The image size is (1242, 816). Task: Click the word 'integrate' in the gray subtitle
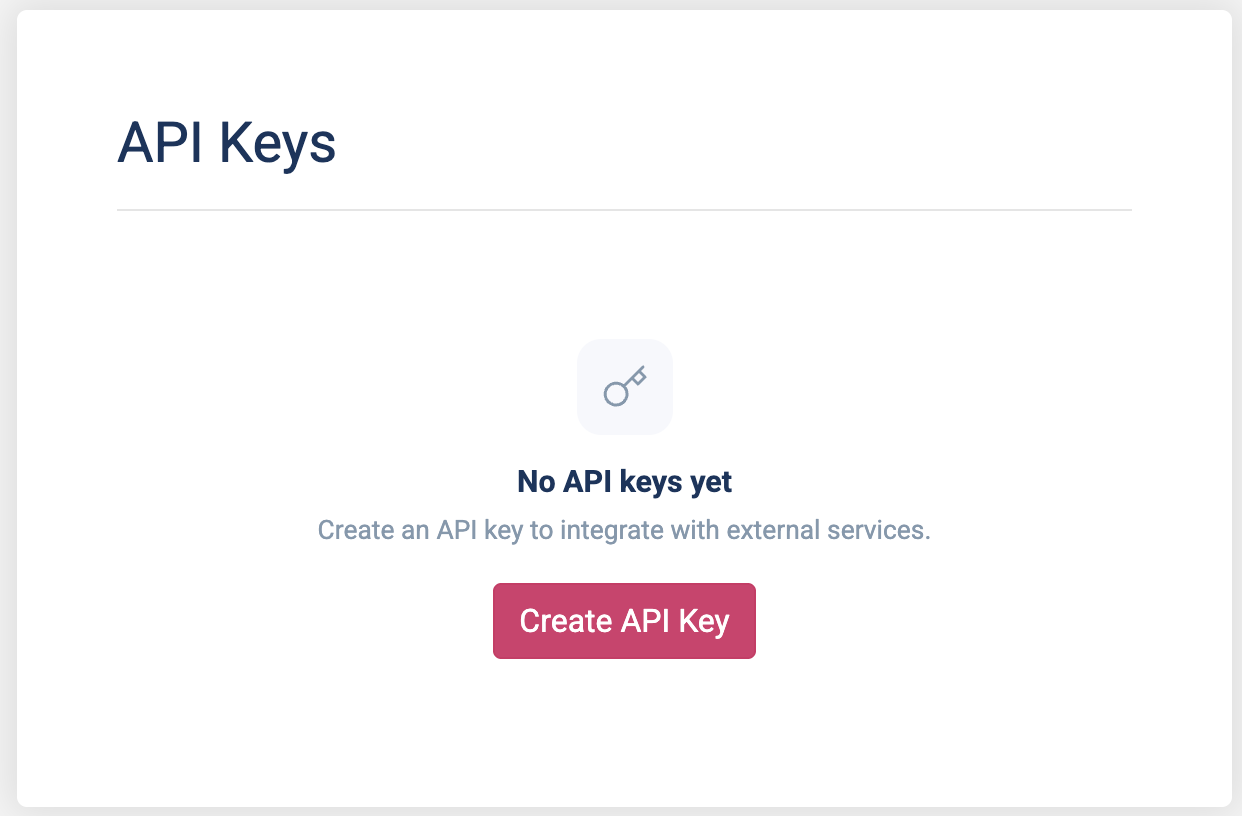606,530
